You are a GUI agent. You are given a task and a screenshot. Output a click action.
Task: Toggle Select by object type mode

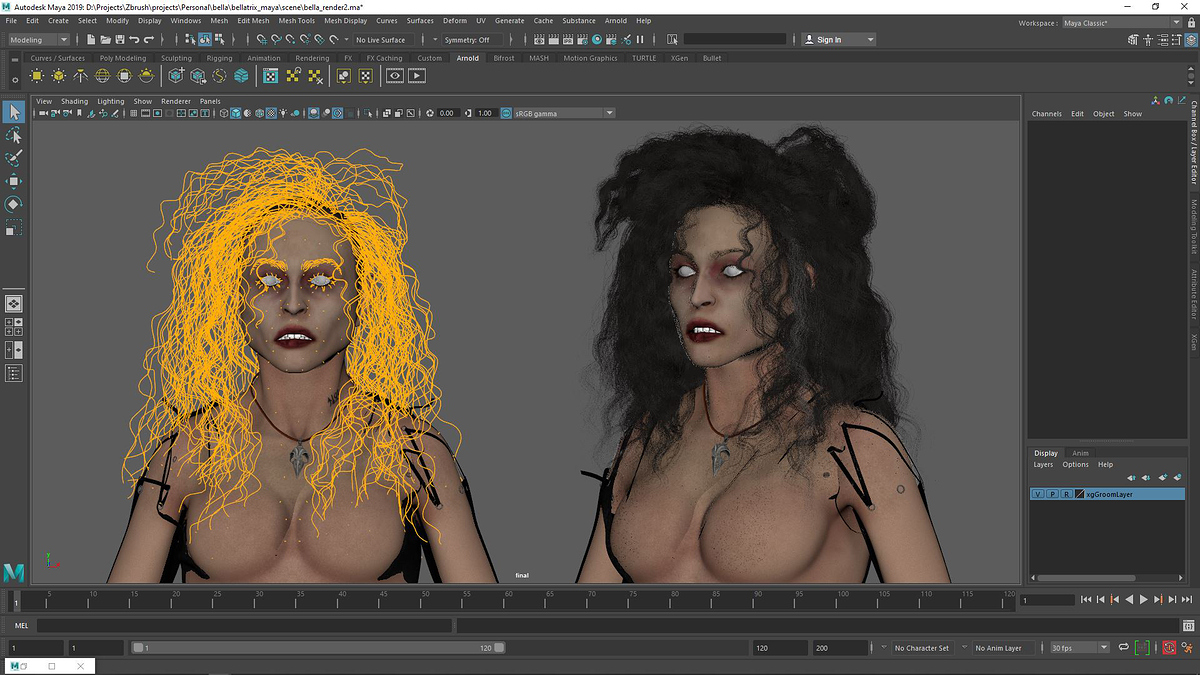[204, 40]
